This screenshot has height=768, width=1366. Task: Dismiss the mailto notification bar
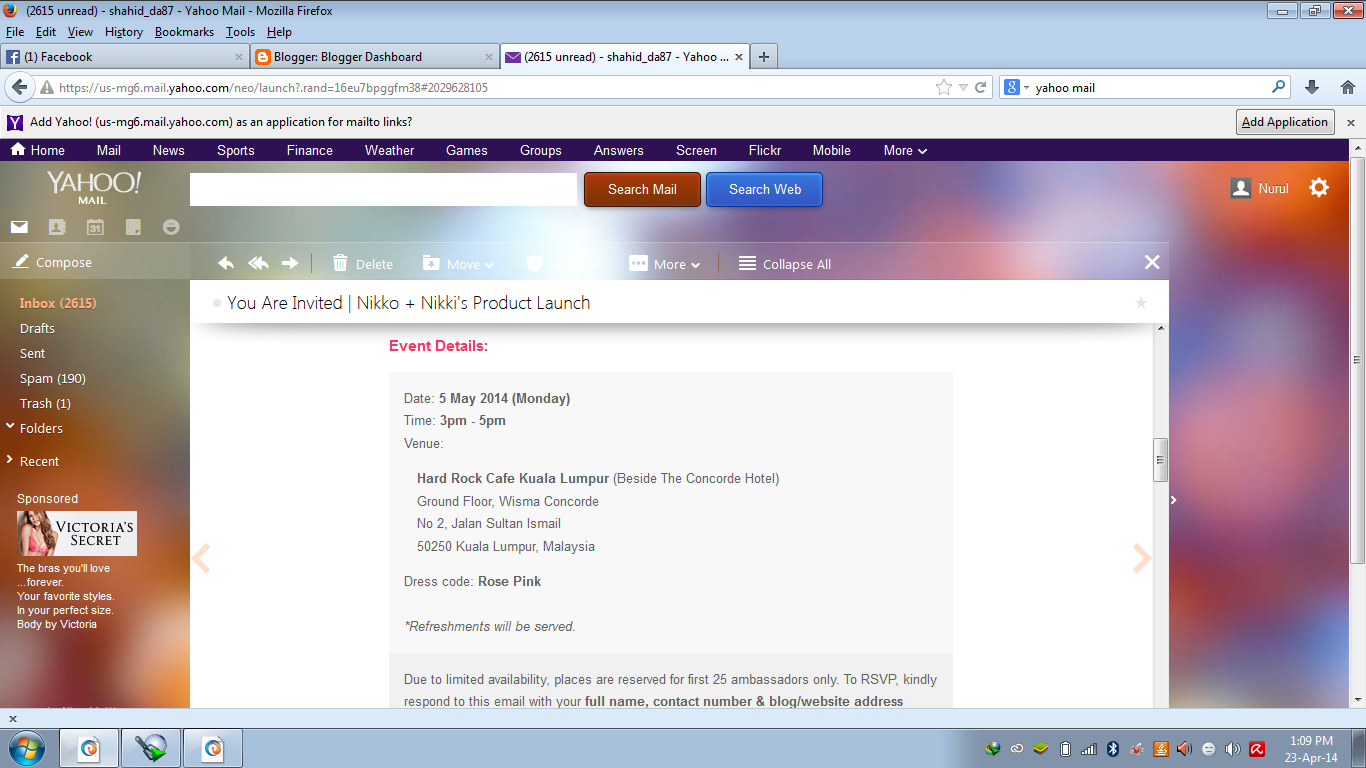pyautogui.click(x=1351, y=122)
